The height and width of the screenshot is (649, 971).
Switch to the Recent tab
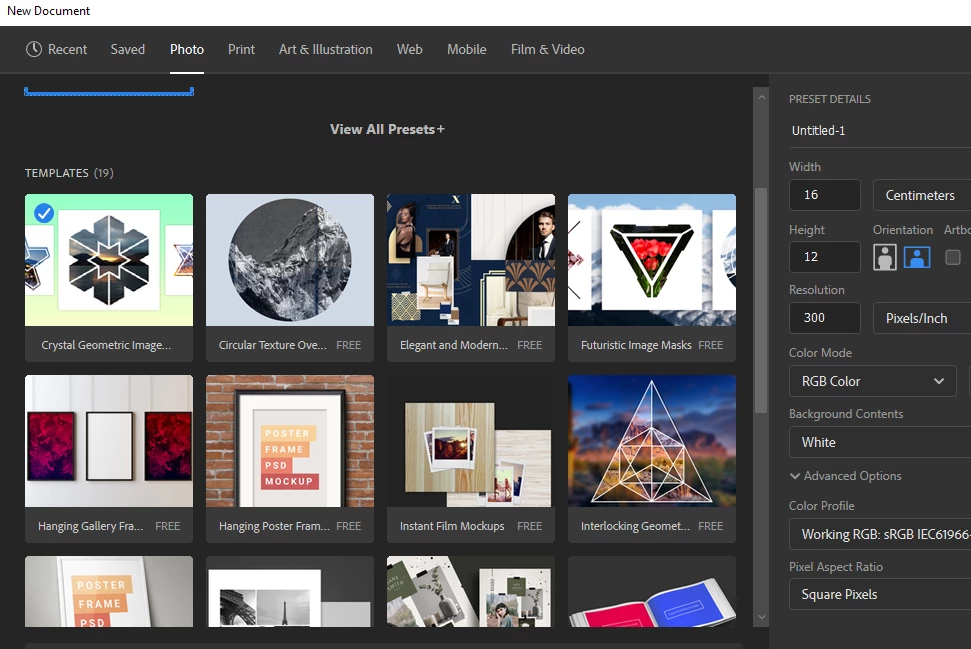point(56,49)
